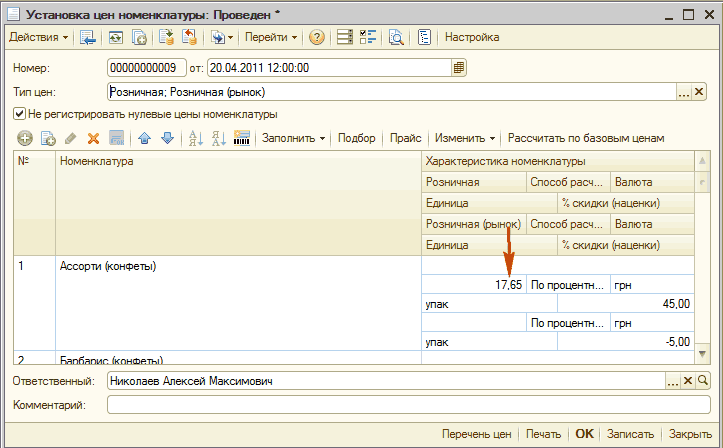The image size is (723, 448).
Task: Toggle Не регистрировать нулевые цены номенклатуры checkbox
Action: pos(19,113)
